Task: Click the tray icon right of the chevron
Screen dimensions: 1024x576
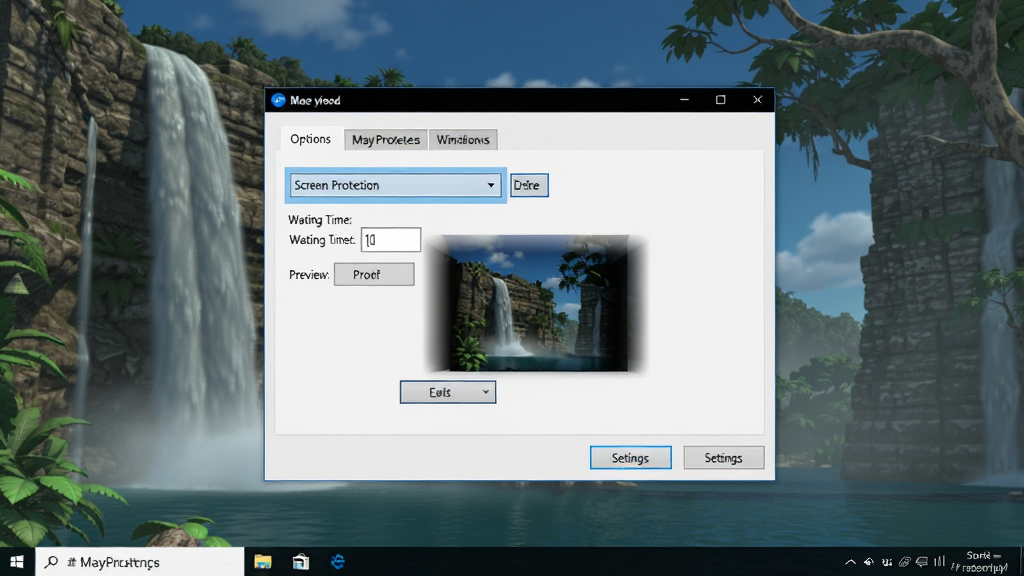Action: [869, 562]
